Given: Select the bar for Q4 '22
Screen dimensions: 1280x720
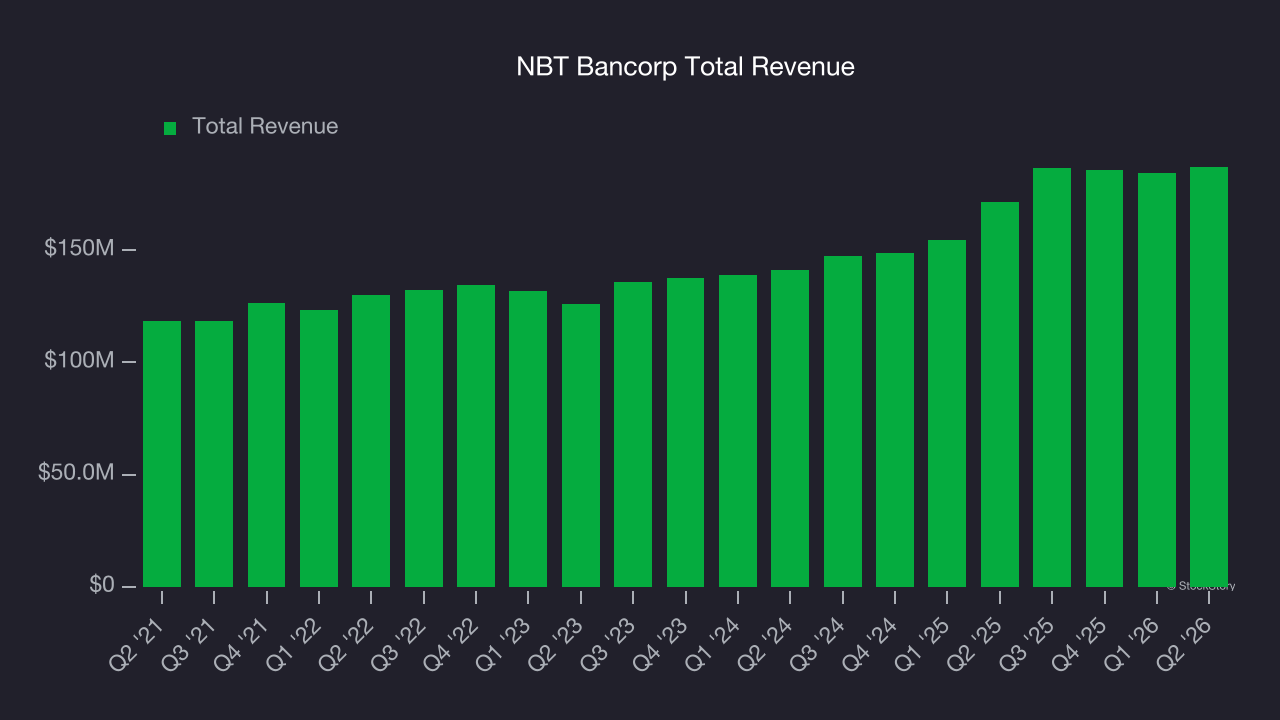Looking at the screenshot, I should point(476,436).
